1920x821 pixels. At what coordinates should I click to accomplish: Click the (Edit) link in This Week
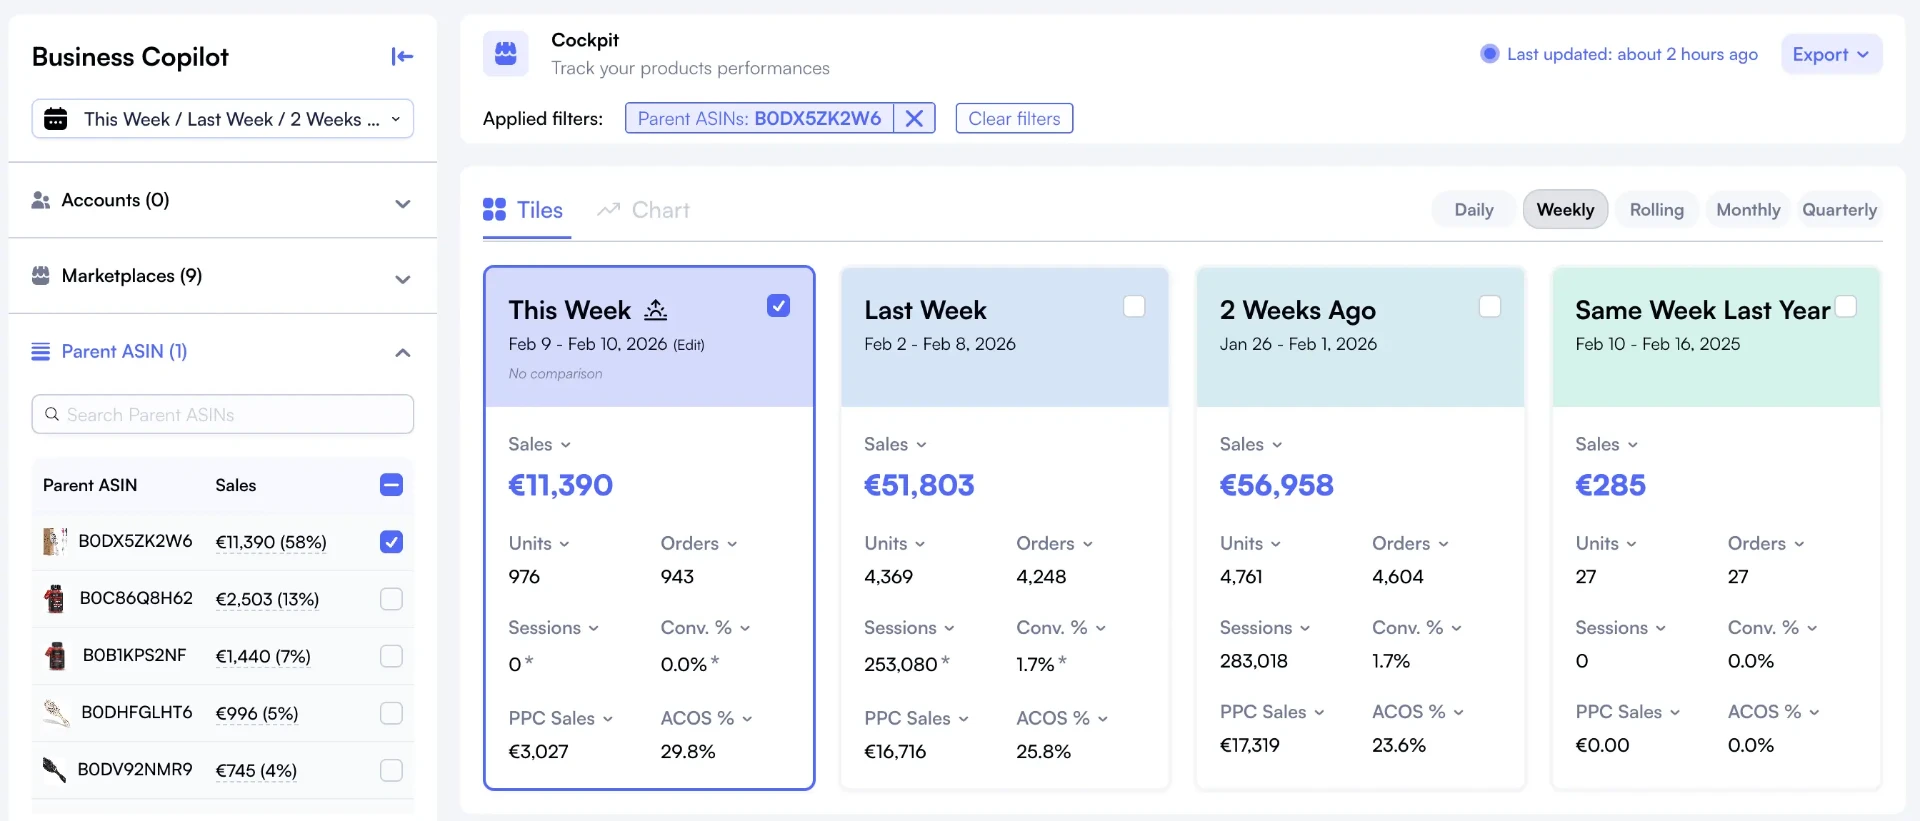pos(688,345)
